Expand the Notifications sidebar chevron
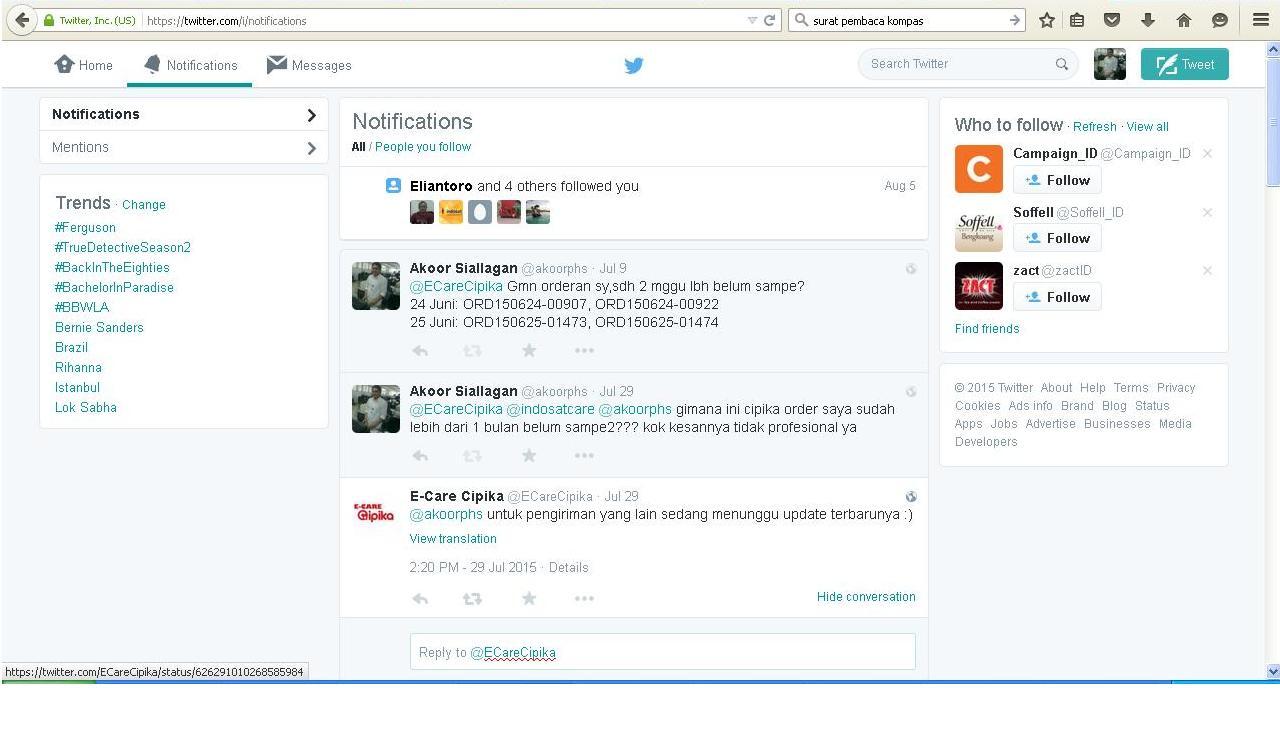1280x742 pixels. tap(311, 115)
